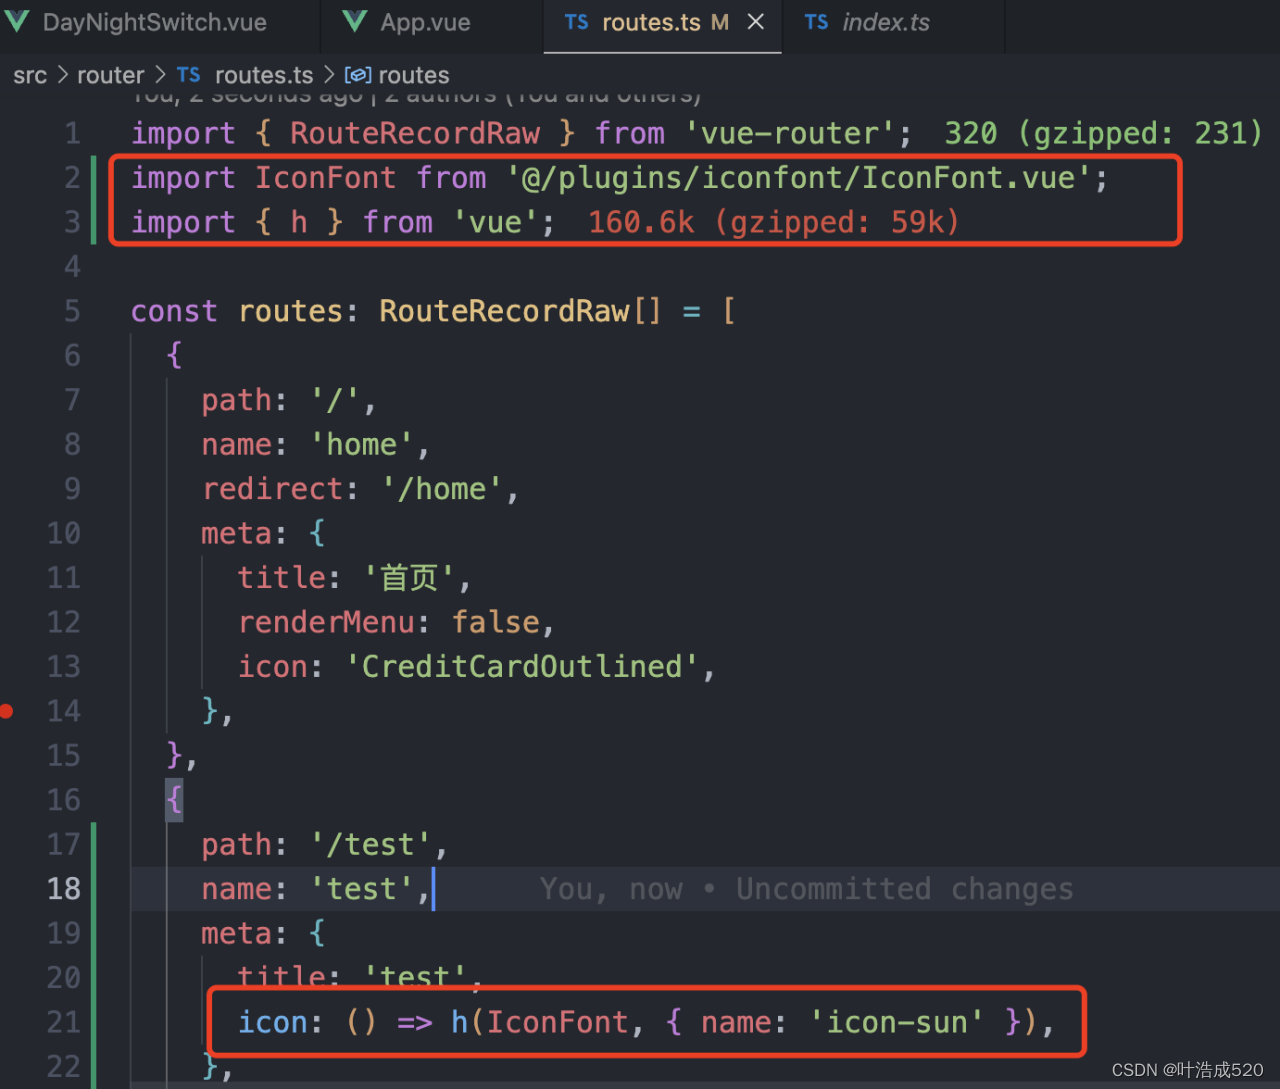
Task: Click the TS icon on routes.ts tab
Action: tap(576, 22)
